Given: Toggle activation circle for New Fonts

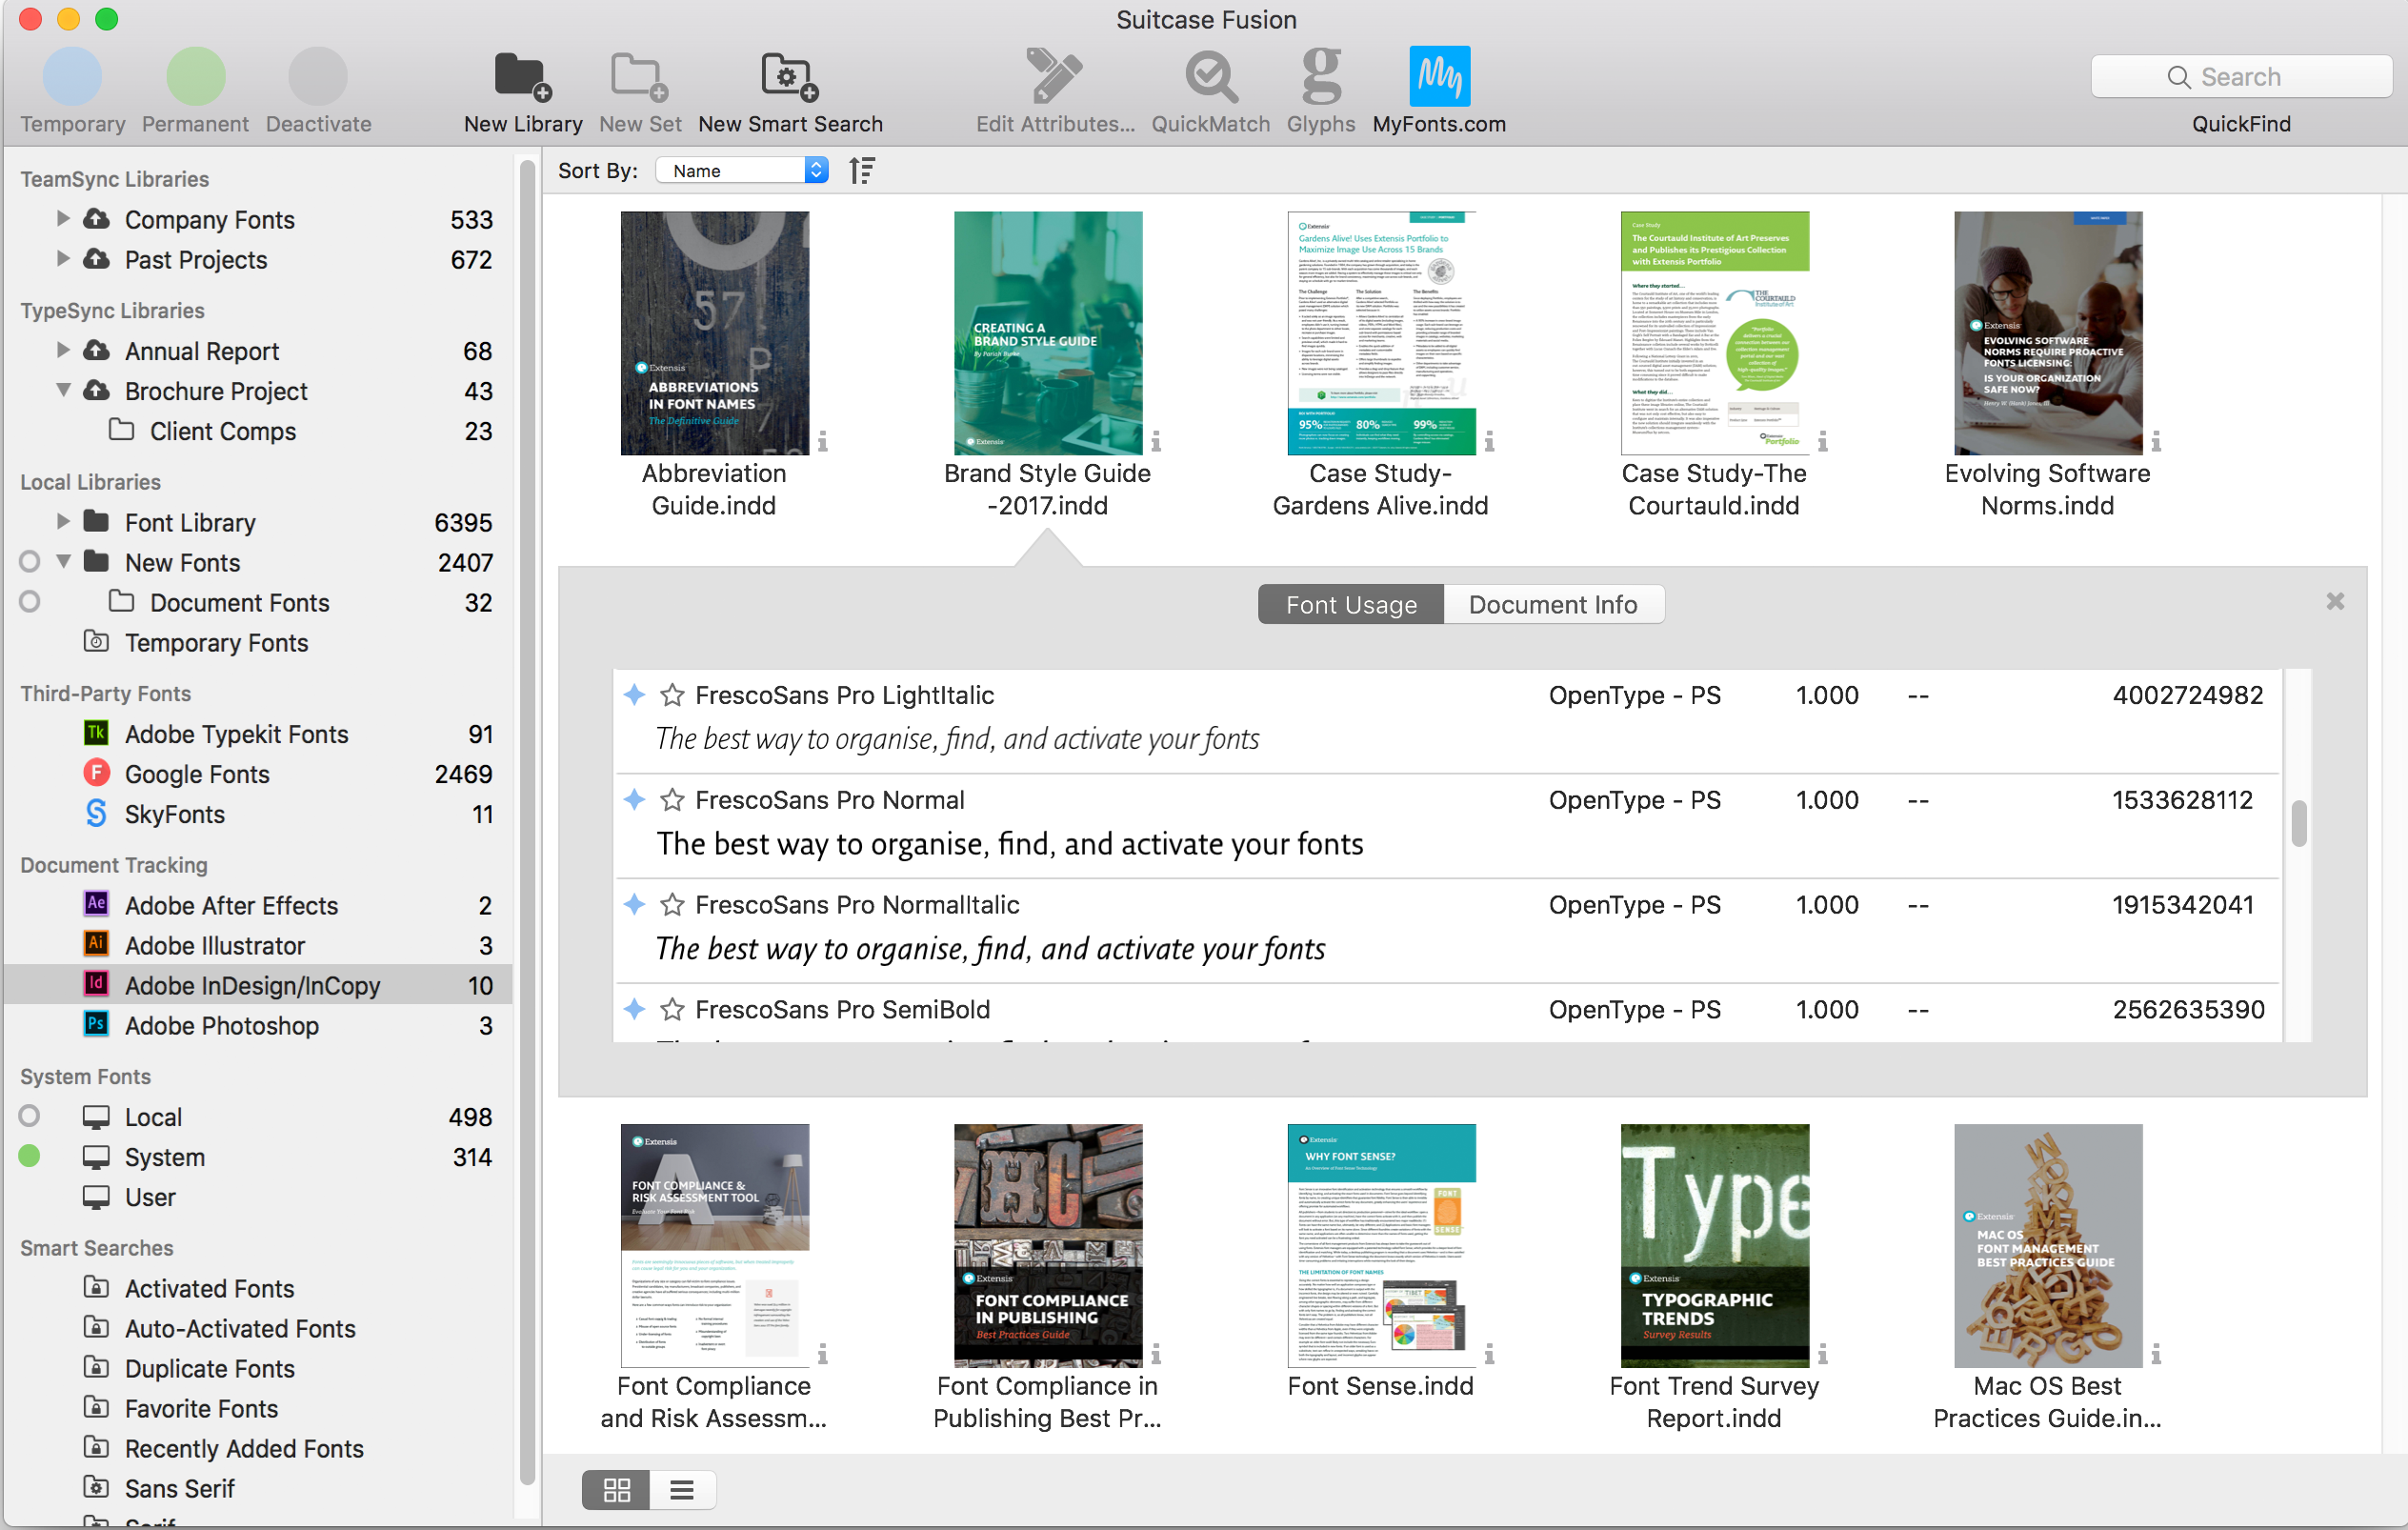Looking at the screenshot, I should pyautogui.click(x=30, y=562).
